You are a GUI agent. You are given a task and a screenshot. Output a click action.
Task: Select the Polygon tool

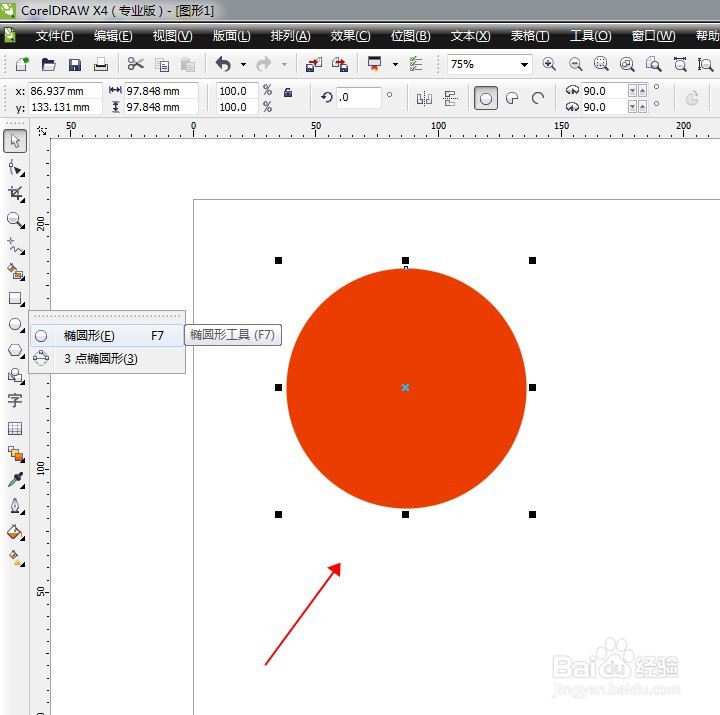point(16,350)
